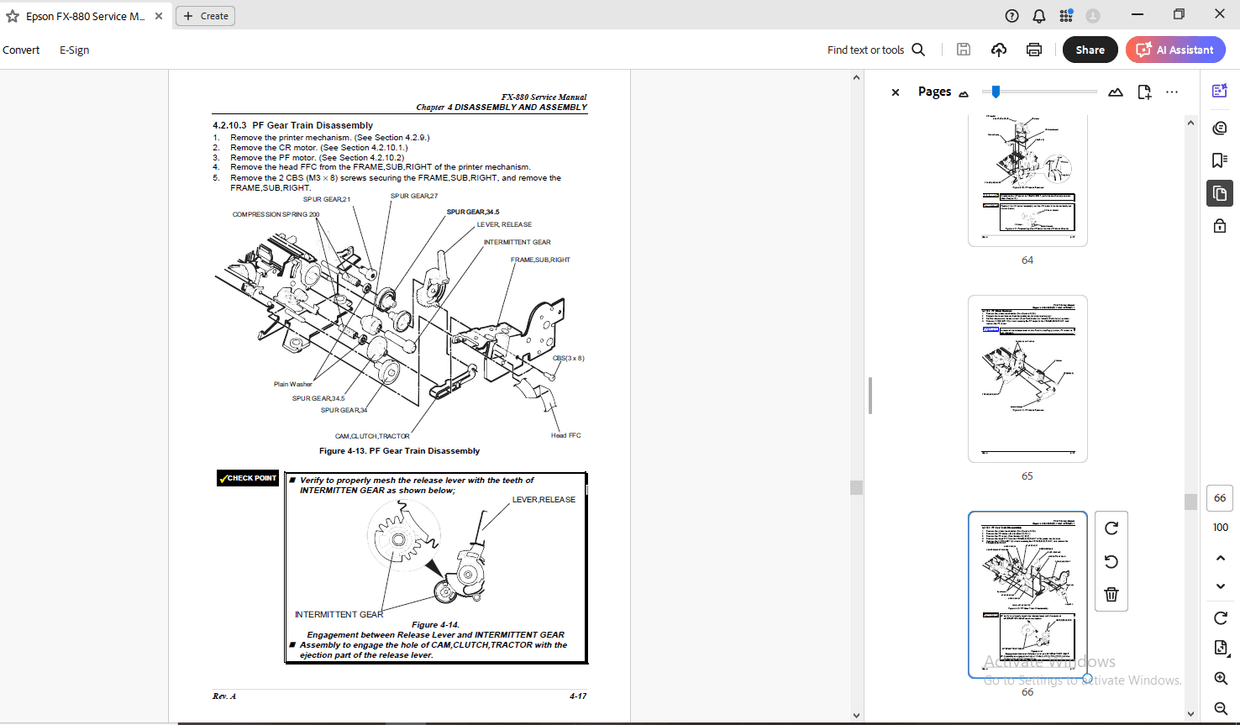Open Pages panel more options menu
The height and width of the screenshot is (725, 1240).
click(1172, 92)
